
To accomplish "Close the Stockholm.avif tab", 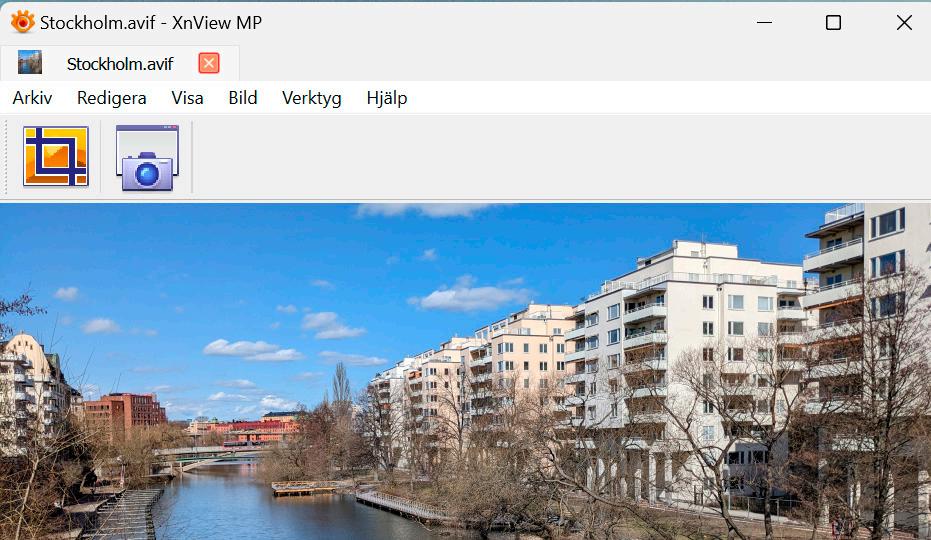I will point(209,63).
